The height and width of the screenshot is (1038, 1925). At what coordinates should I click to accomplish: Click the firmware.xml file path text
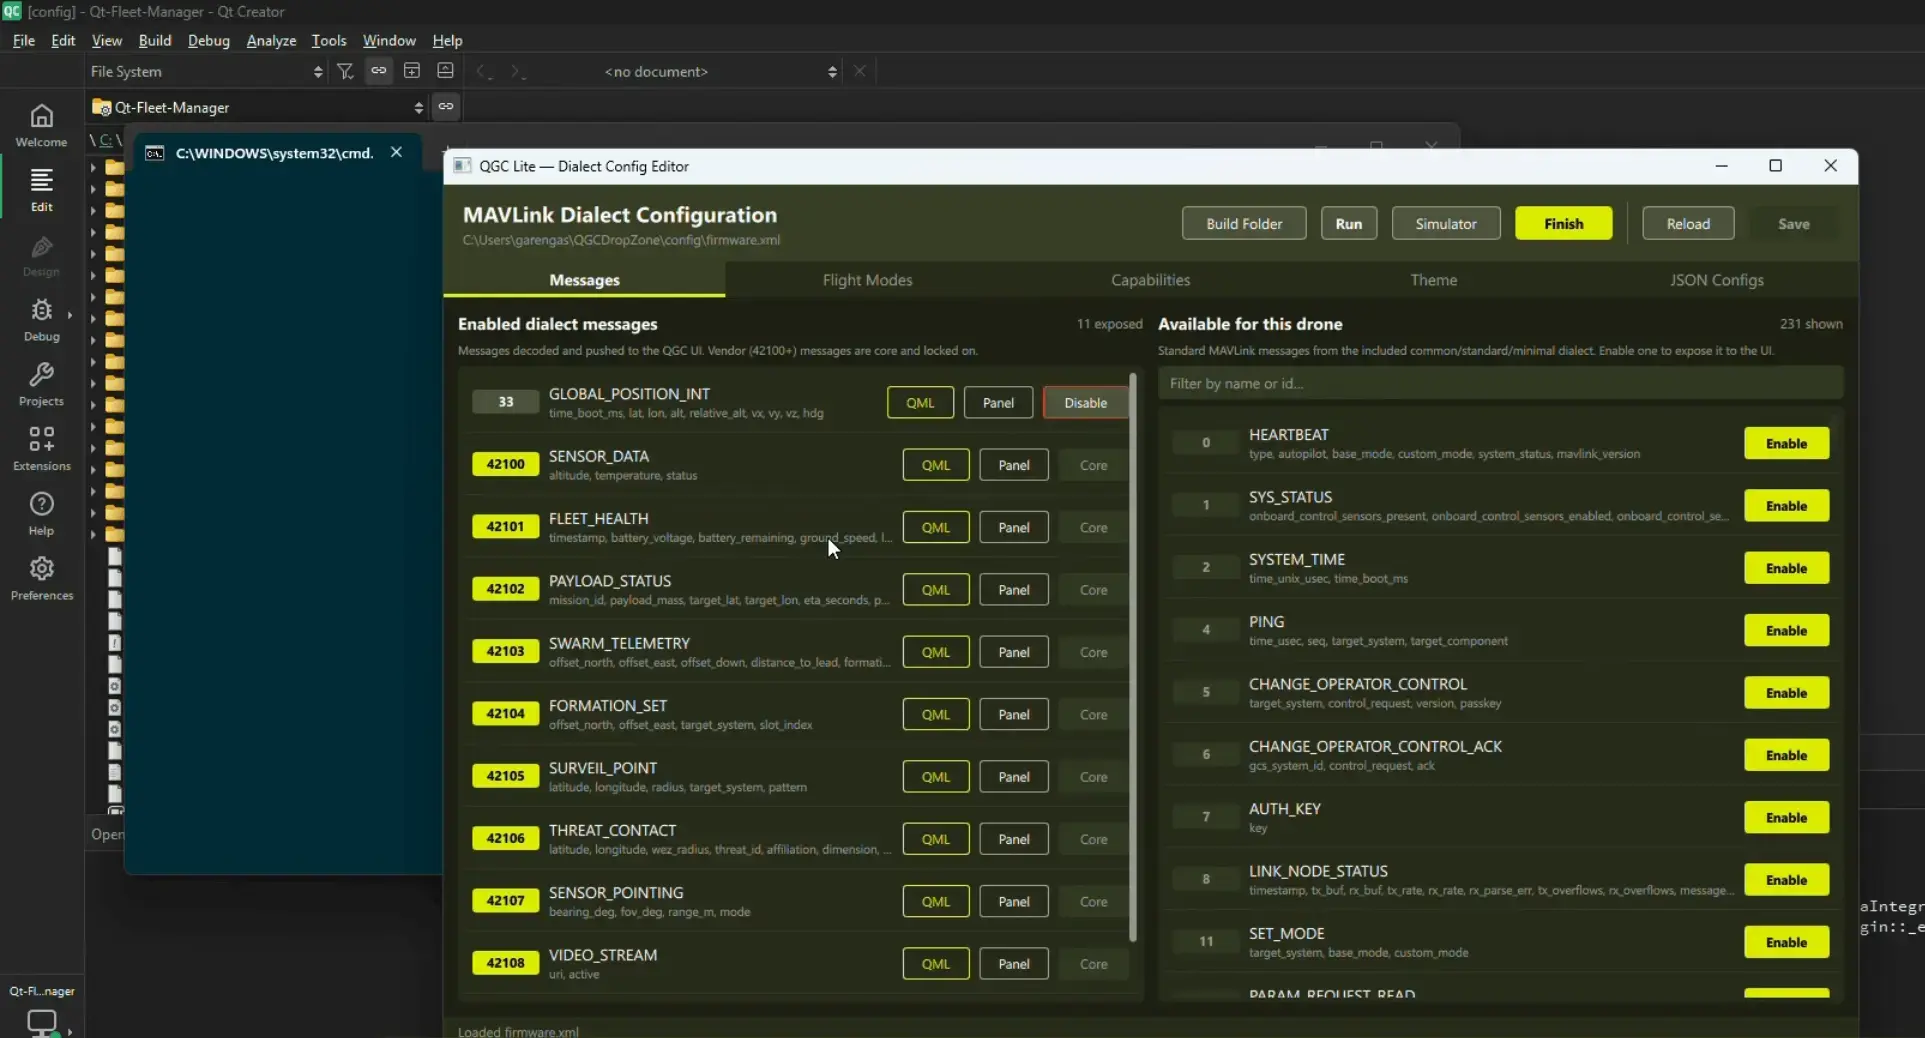(x=621, y=240)
